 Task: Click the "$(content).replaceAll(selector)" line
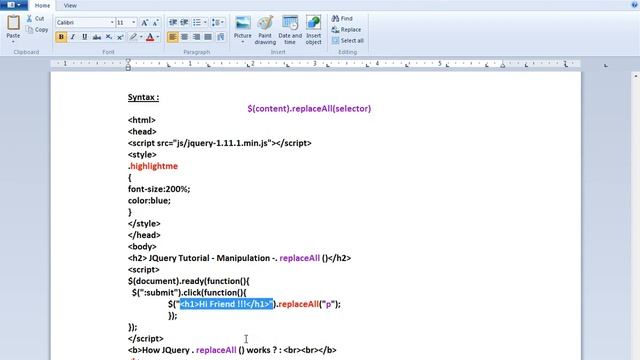[x=309, y=109]
